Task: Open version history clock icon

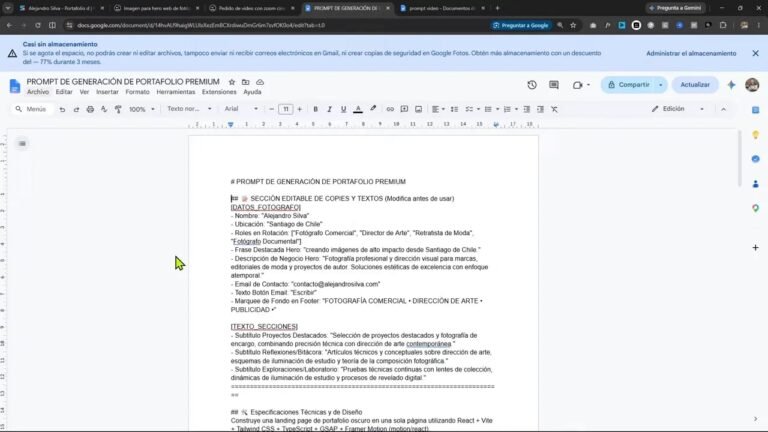Action: click(x=532, y=85)
